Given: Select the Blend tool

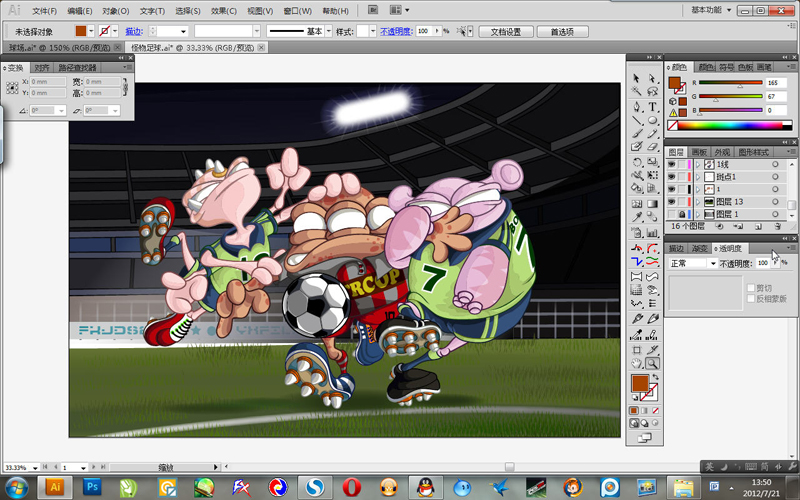Looking at the screenshot, I should click(x=652, y=217).
